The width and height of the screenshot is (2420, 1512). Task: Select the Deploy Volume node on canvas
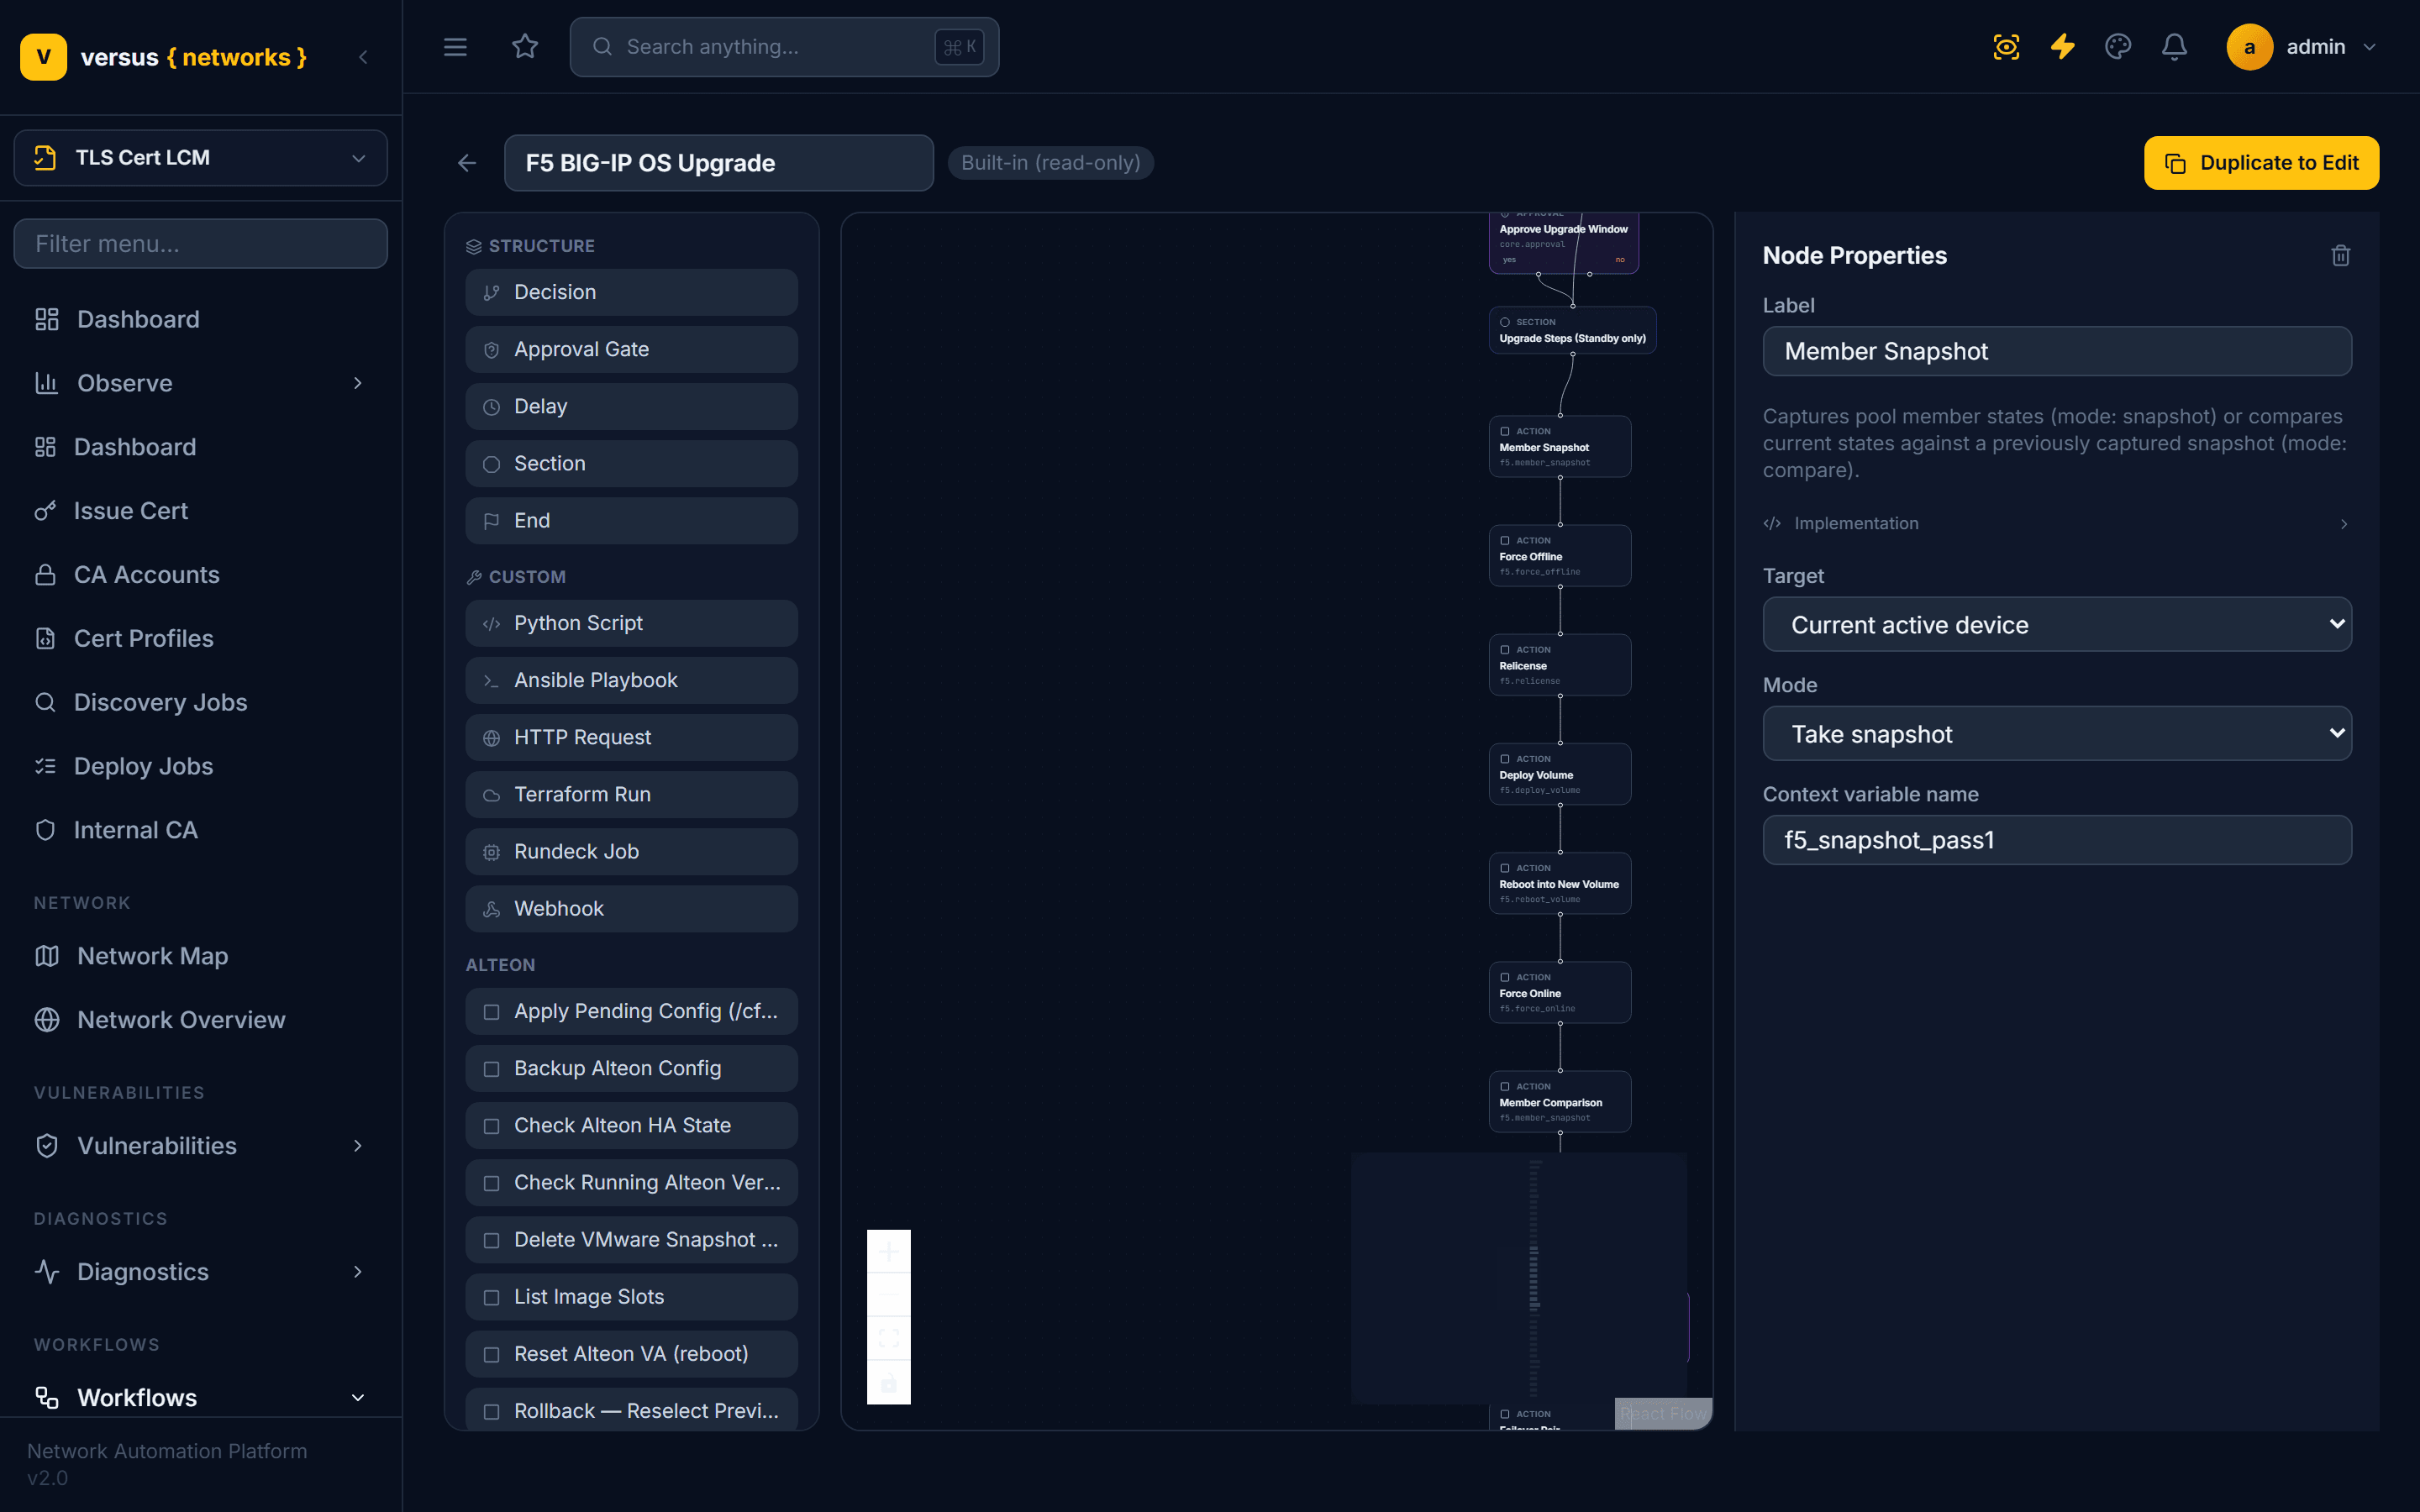(x=1559, y=774)
